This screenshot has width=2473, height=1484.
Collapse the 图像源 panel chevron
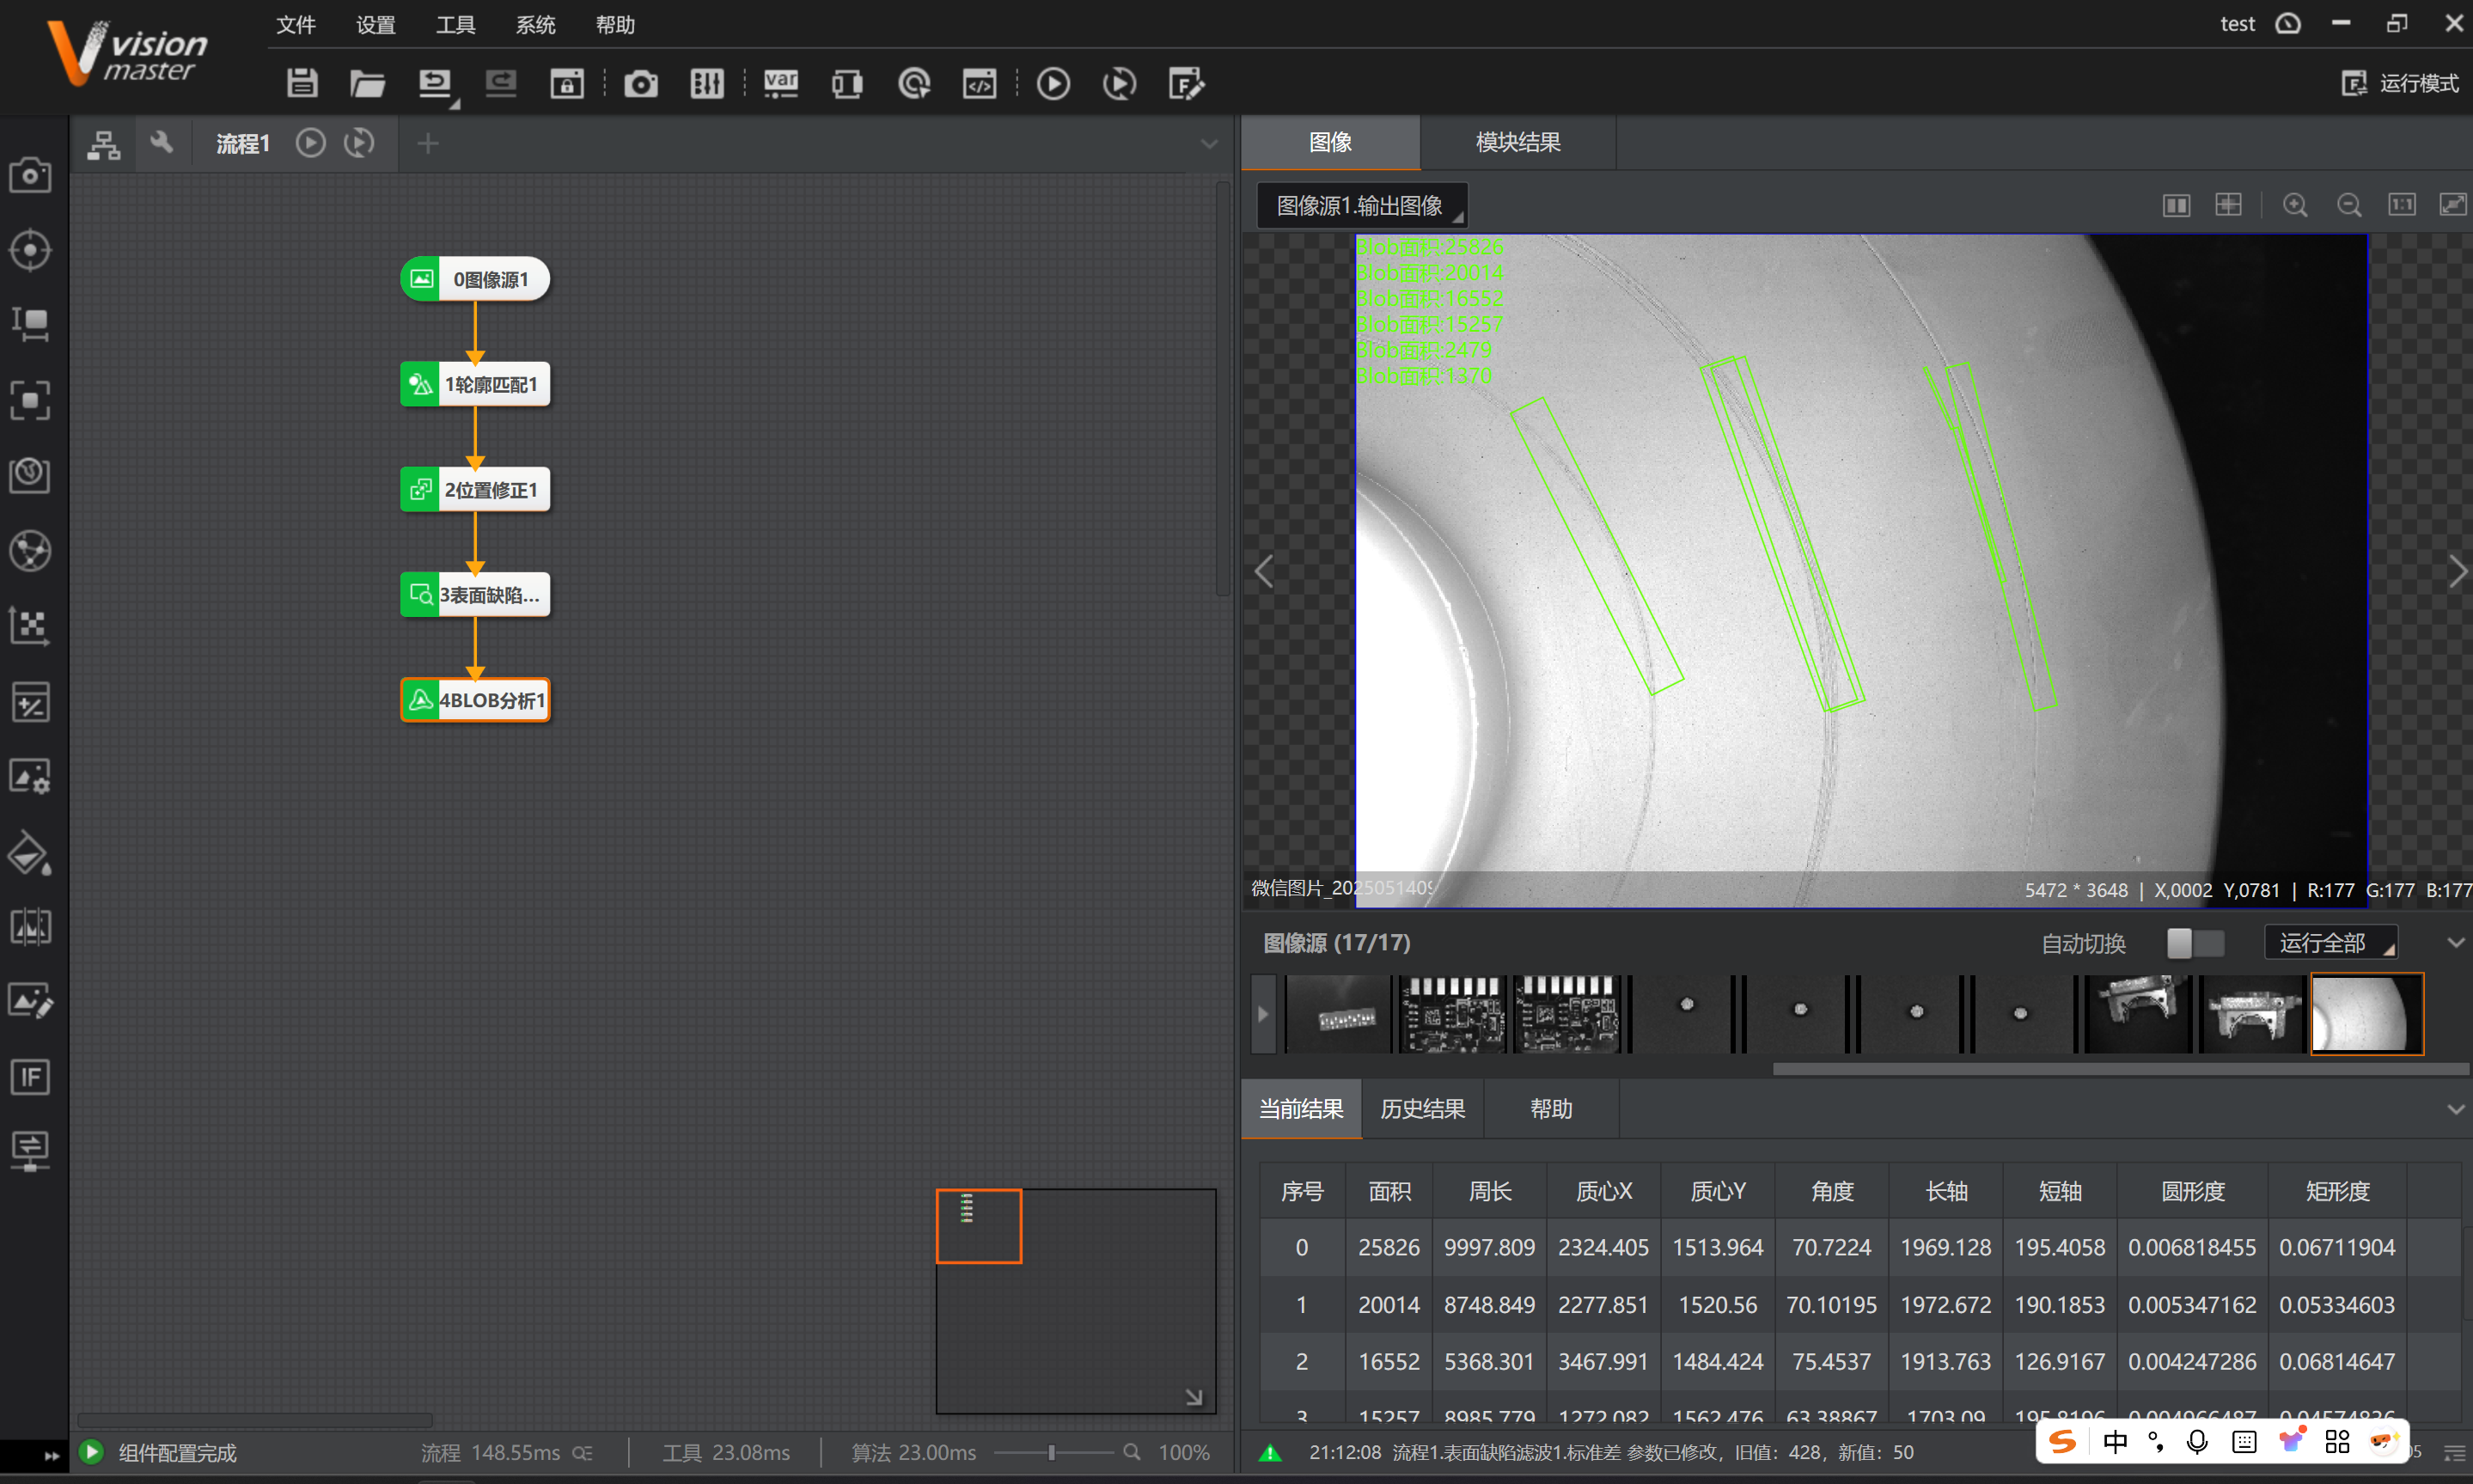[2454, 943]
